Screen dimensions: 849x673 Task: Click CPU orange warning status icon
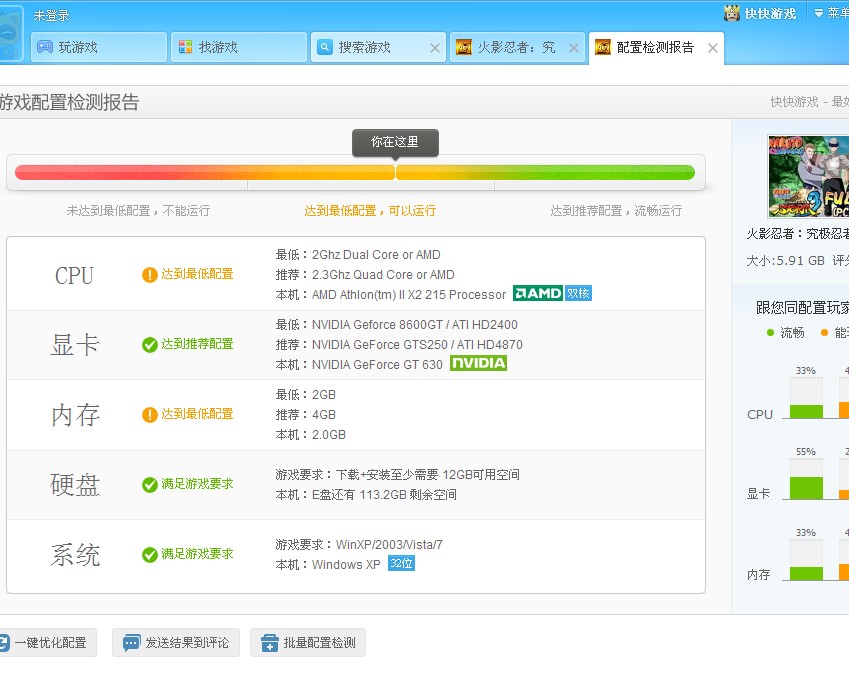tap(150, 274)
